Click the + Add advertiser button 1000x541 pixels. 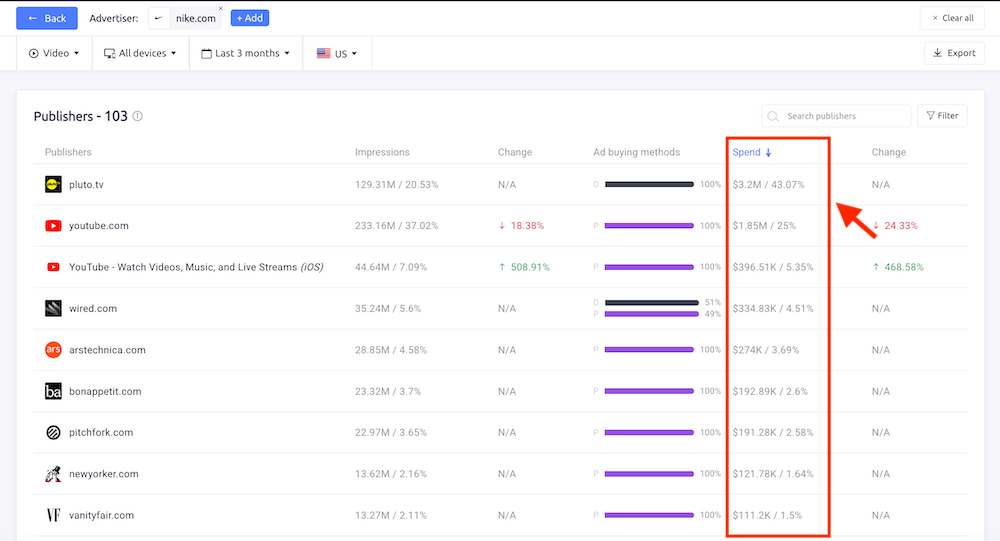click(249, 18)
